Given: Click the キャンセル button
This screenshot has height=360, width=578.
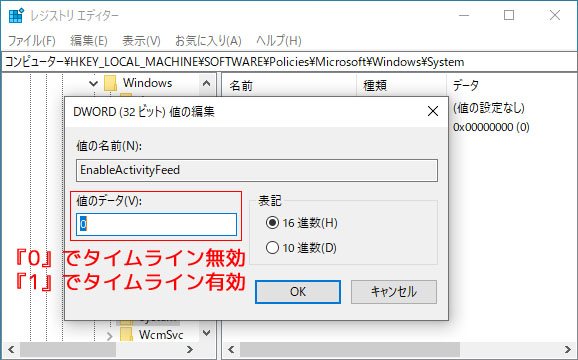Looking at the screenshot, I should pyautogui.click(x=394, y=292).
